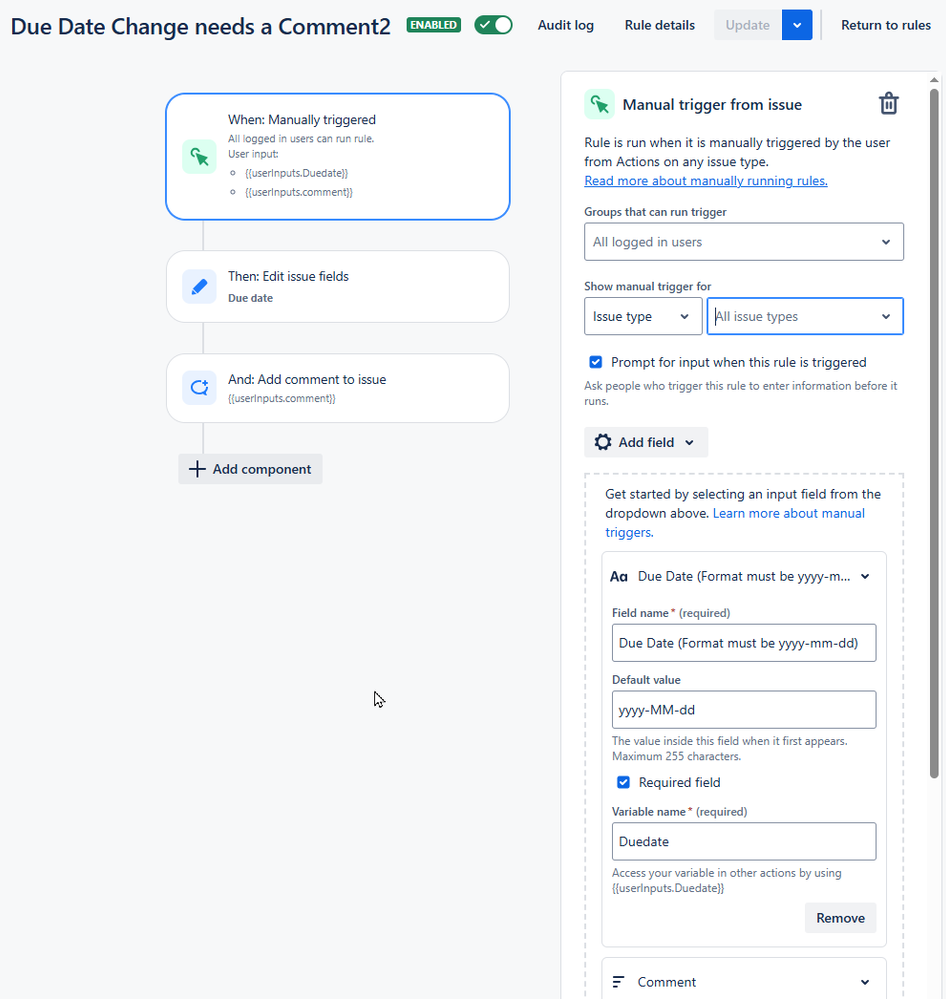This screenshot has width=946, height=999.
Task: Click the green cursor icon in Manually triggered card
Action: pyautogui.click(x=199, y=157)
